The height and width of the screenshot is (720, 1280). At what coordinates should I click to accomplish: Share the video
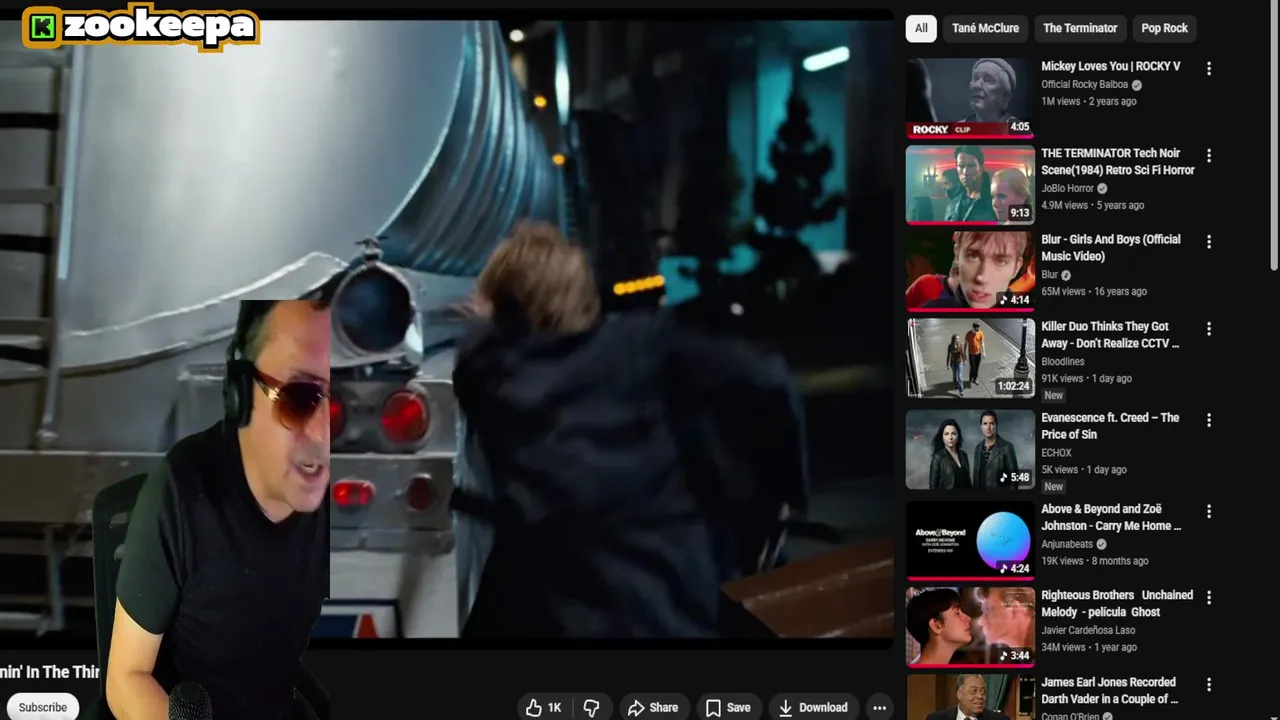click(x=652, y=707)
